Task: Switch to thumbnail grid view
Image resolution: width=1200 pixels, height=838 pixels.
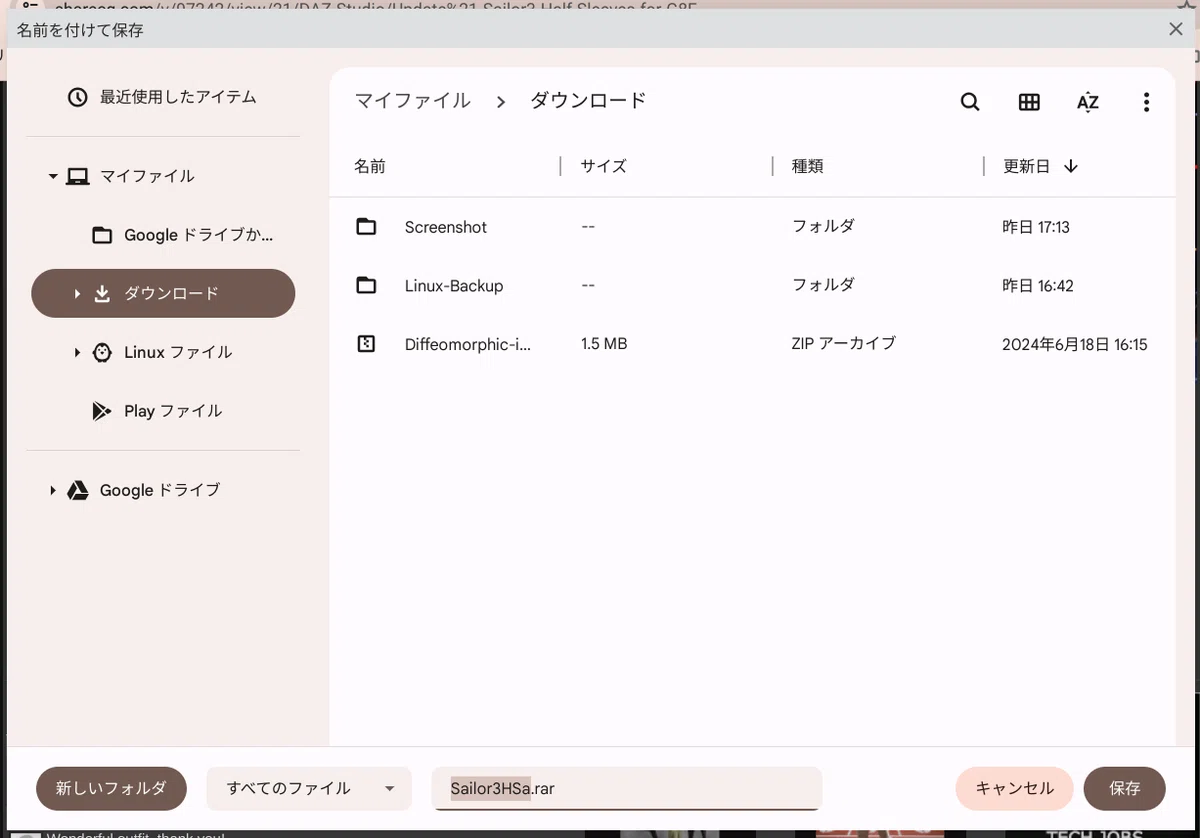Action: [1029, 102]
